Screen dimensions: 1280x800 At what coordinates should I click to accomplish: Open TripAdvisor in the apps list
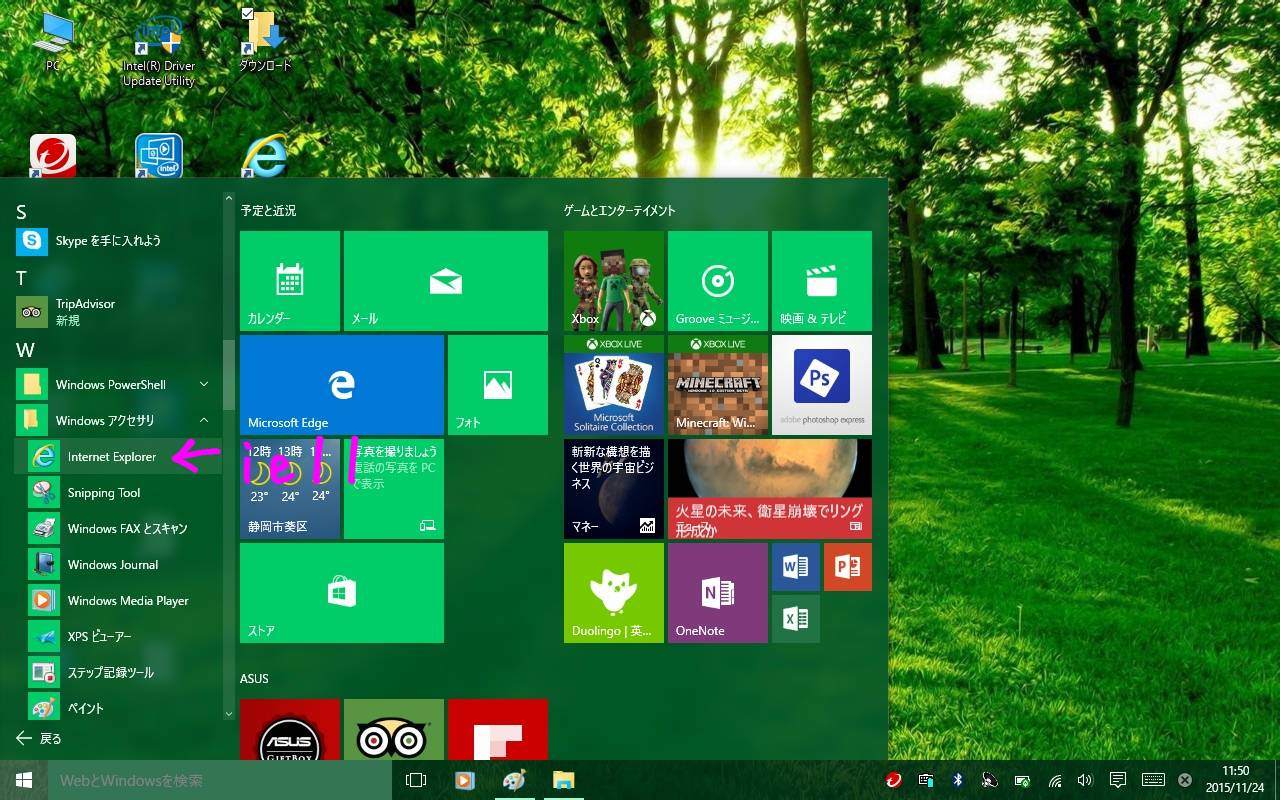pyautogui.click(x=118, y=312)
